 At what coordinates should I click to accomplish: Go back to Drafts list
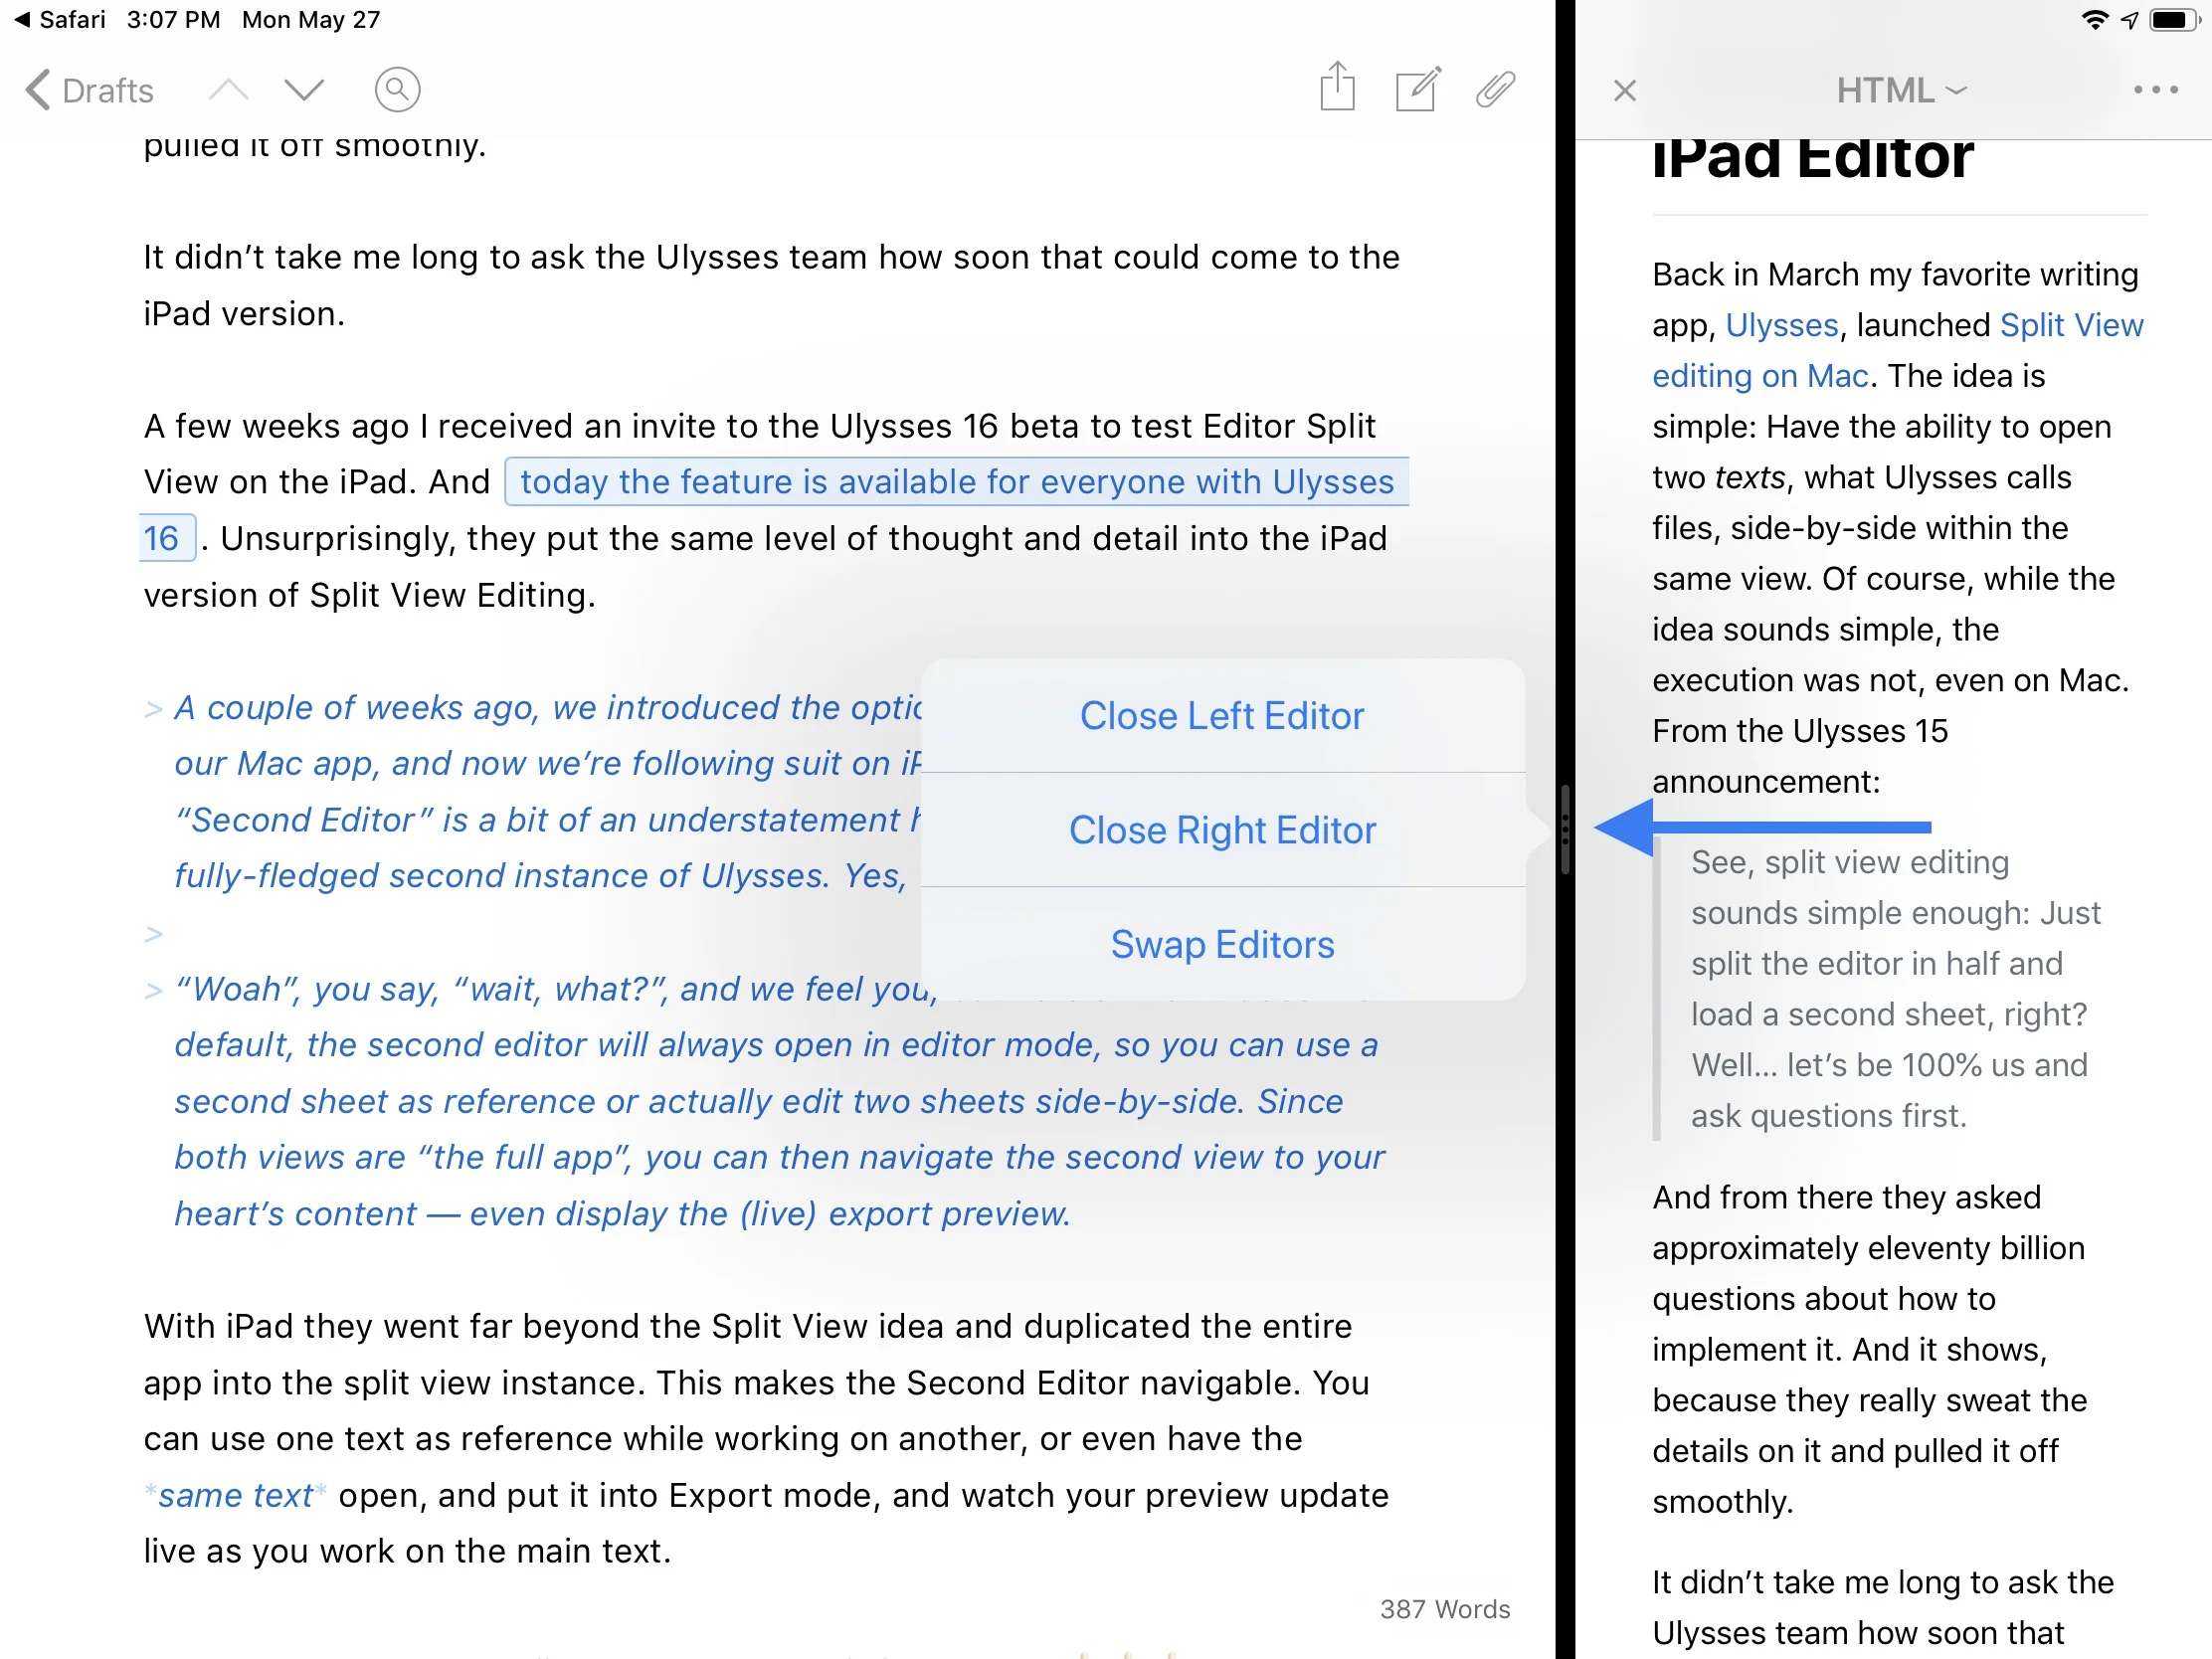tap(89, 90)
